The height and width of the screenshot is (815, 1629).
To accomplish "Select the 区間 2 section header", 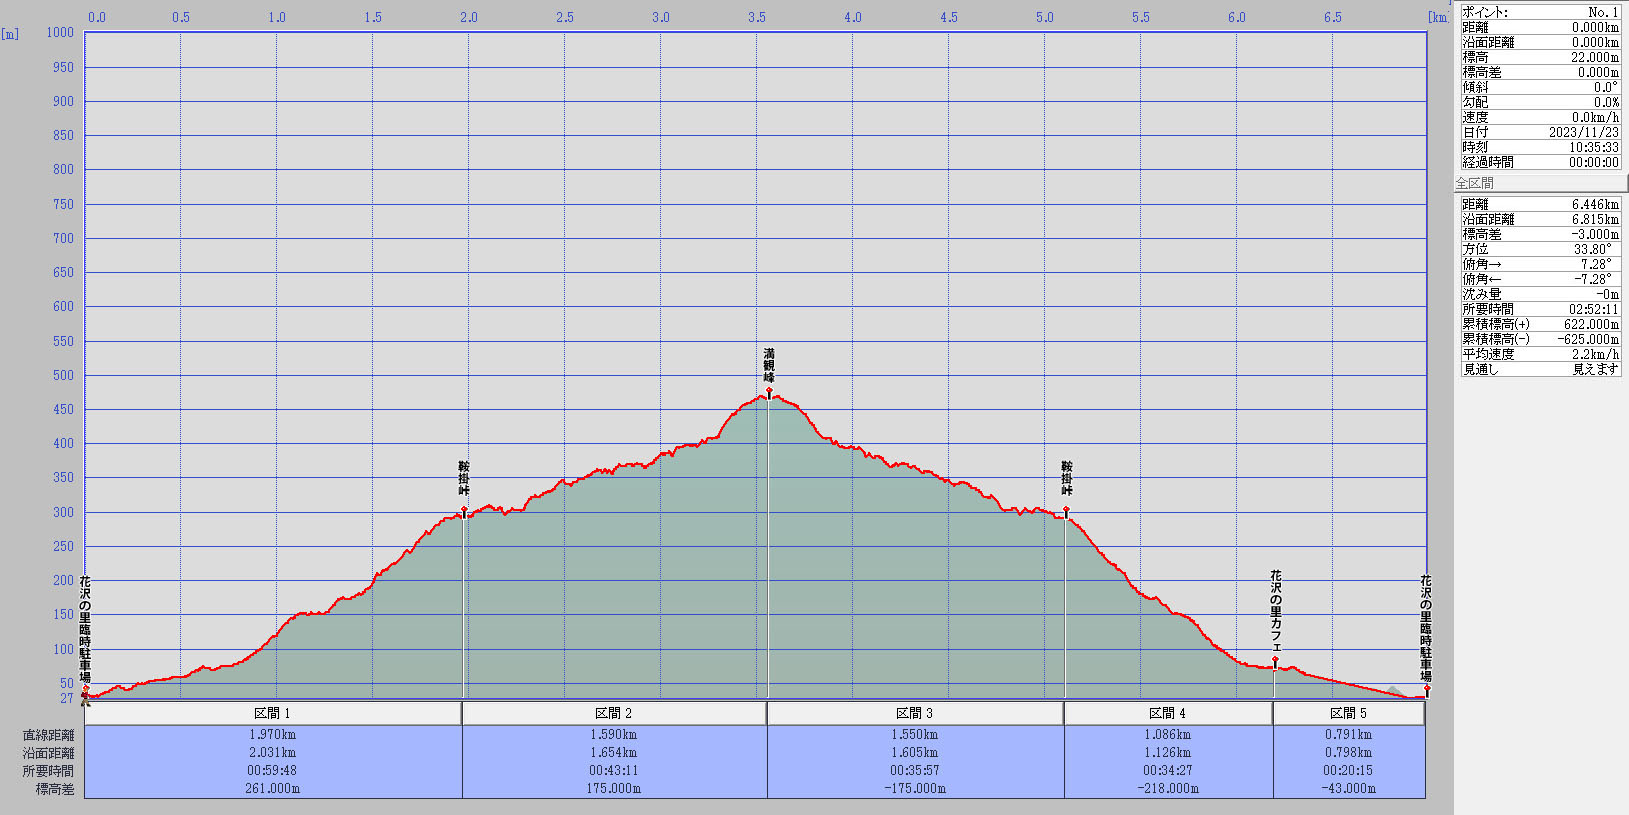I will click(x=614, y=713).
